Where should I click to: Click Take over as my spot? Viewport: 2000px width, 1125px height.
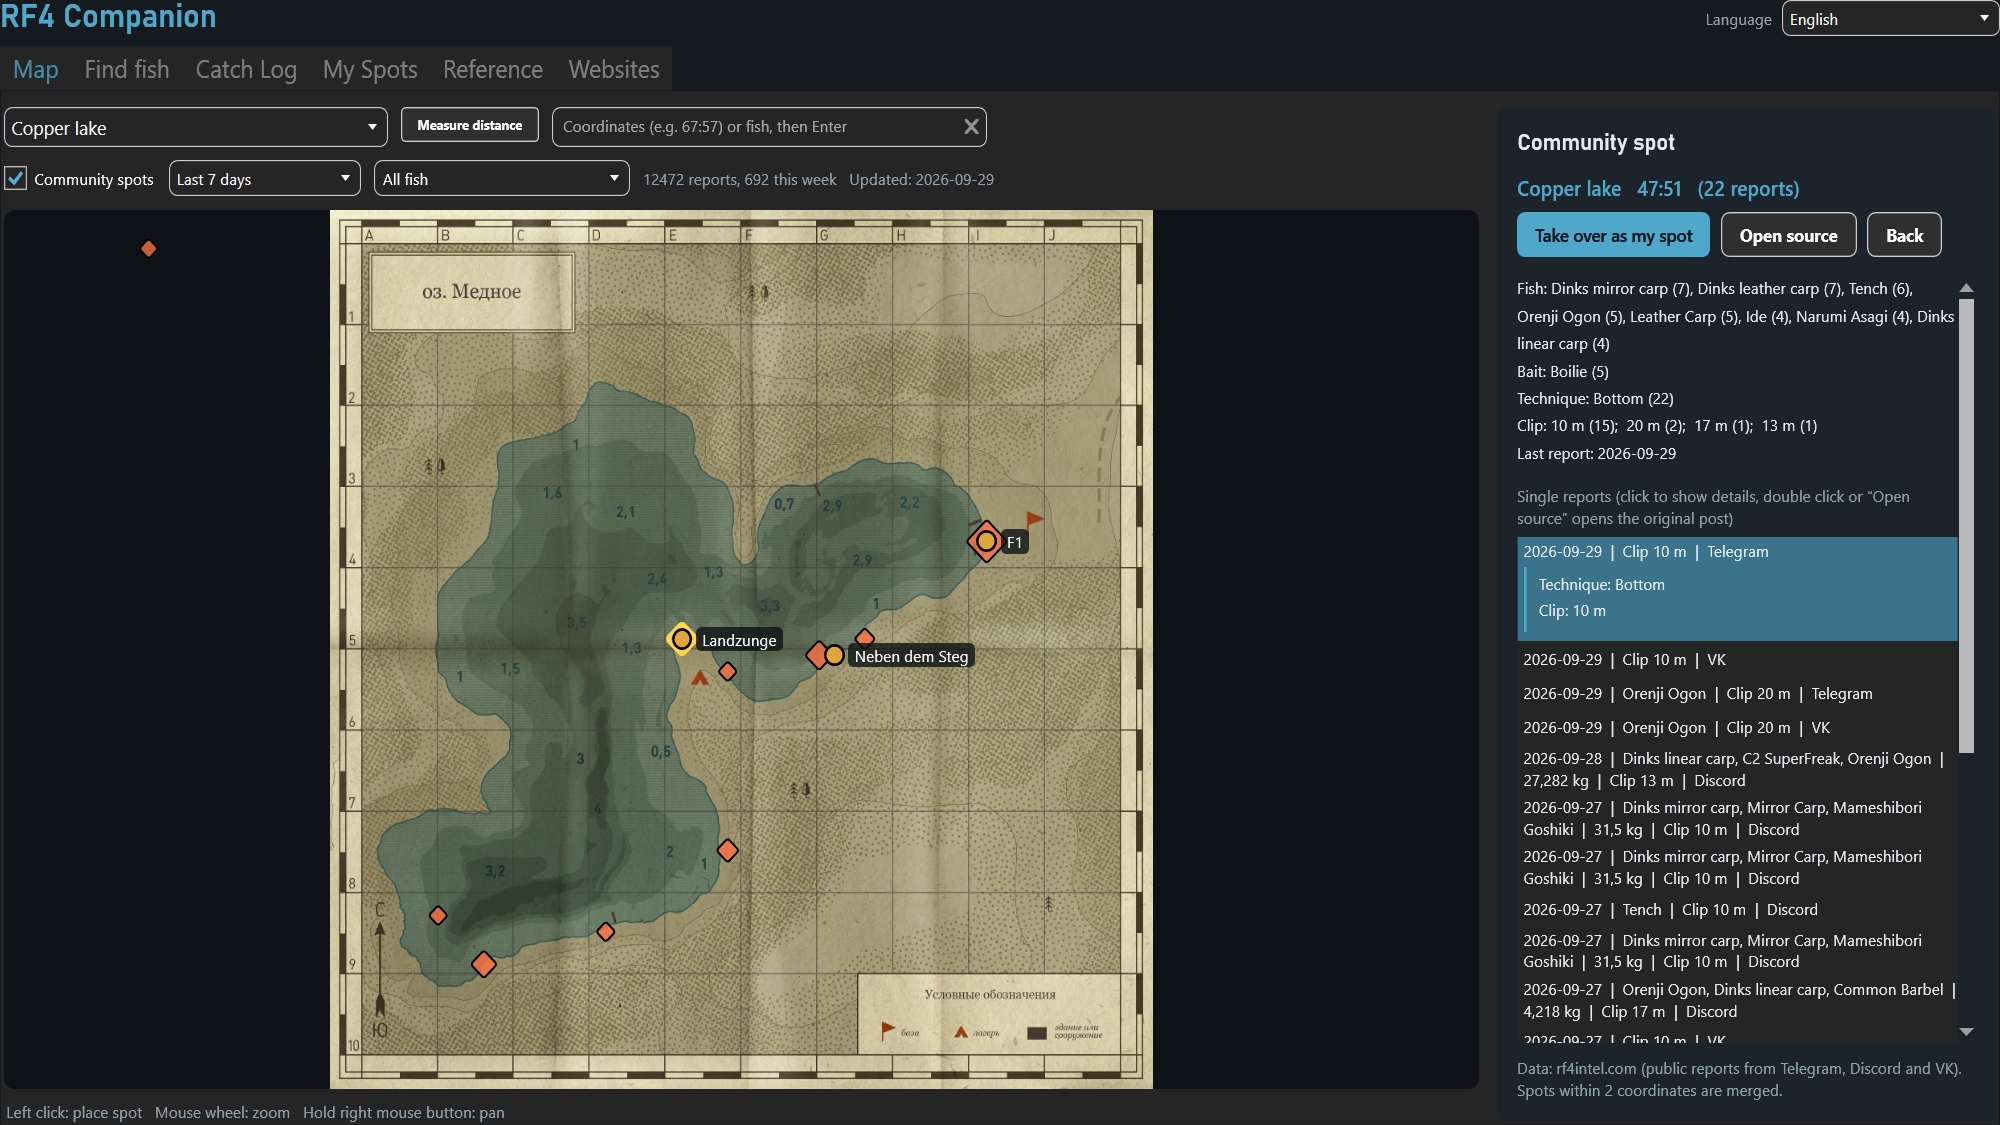coord(1613,235)
